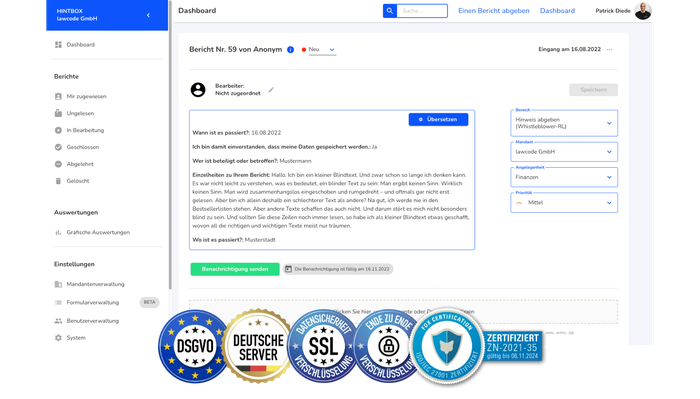700x399 pixels.
Task: Click the Dashboard link in top bar
Action: (557, 11)
